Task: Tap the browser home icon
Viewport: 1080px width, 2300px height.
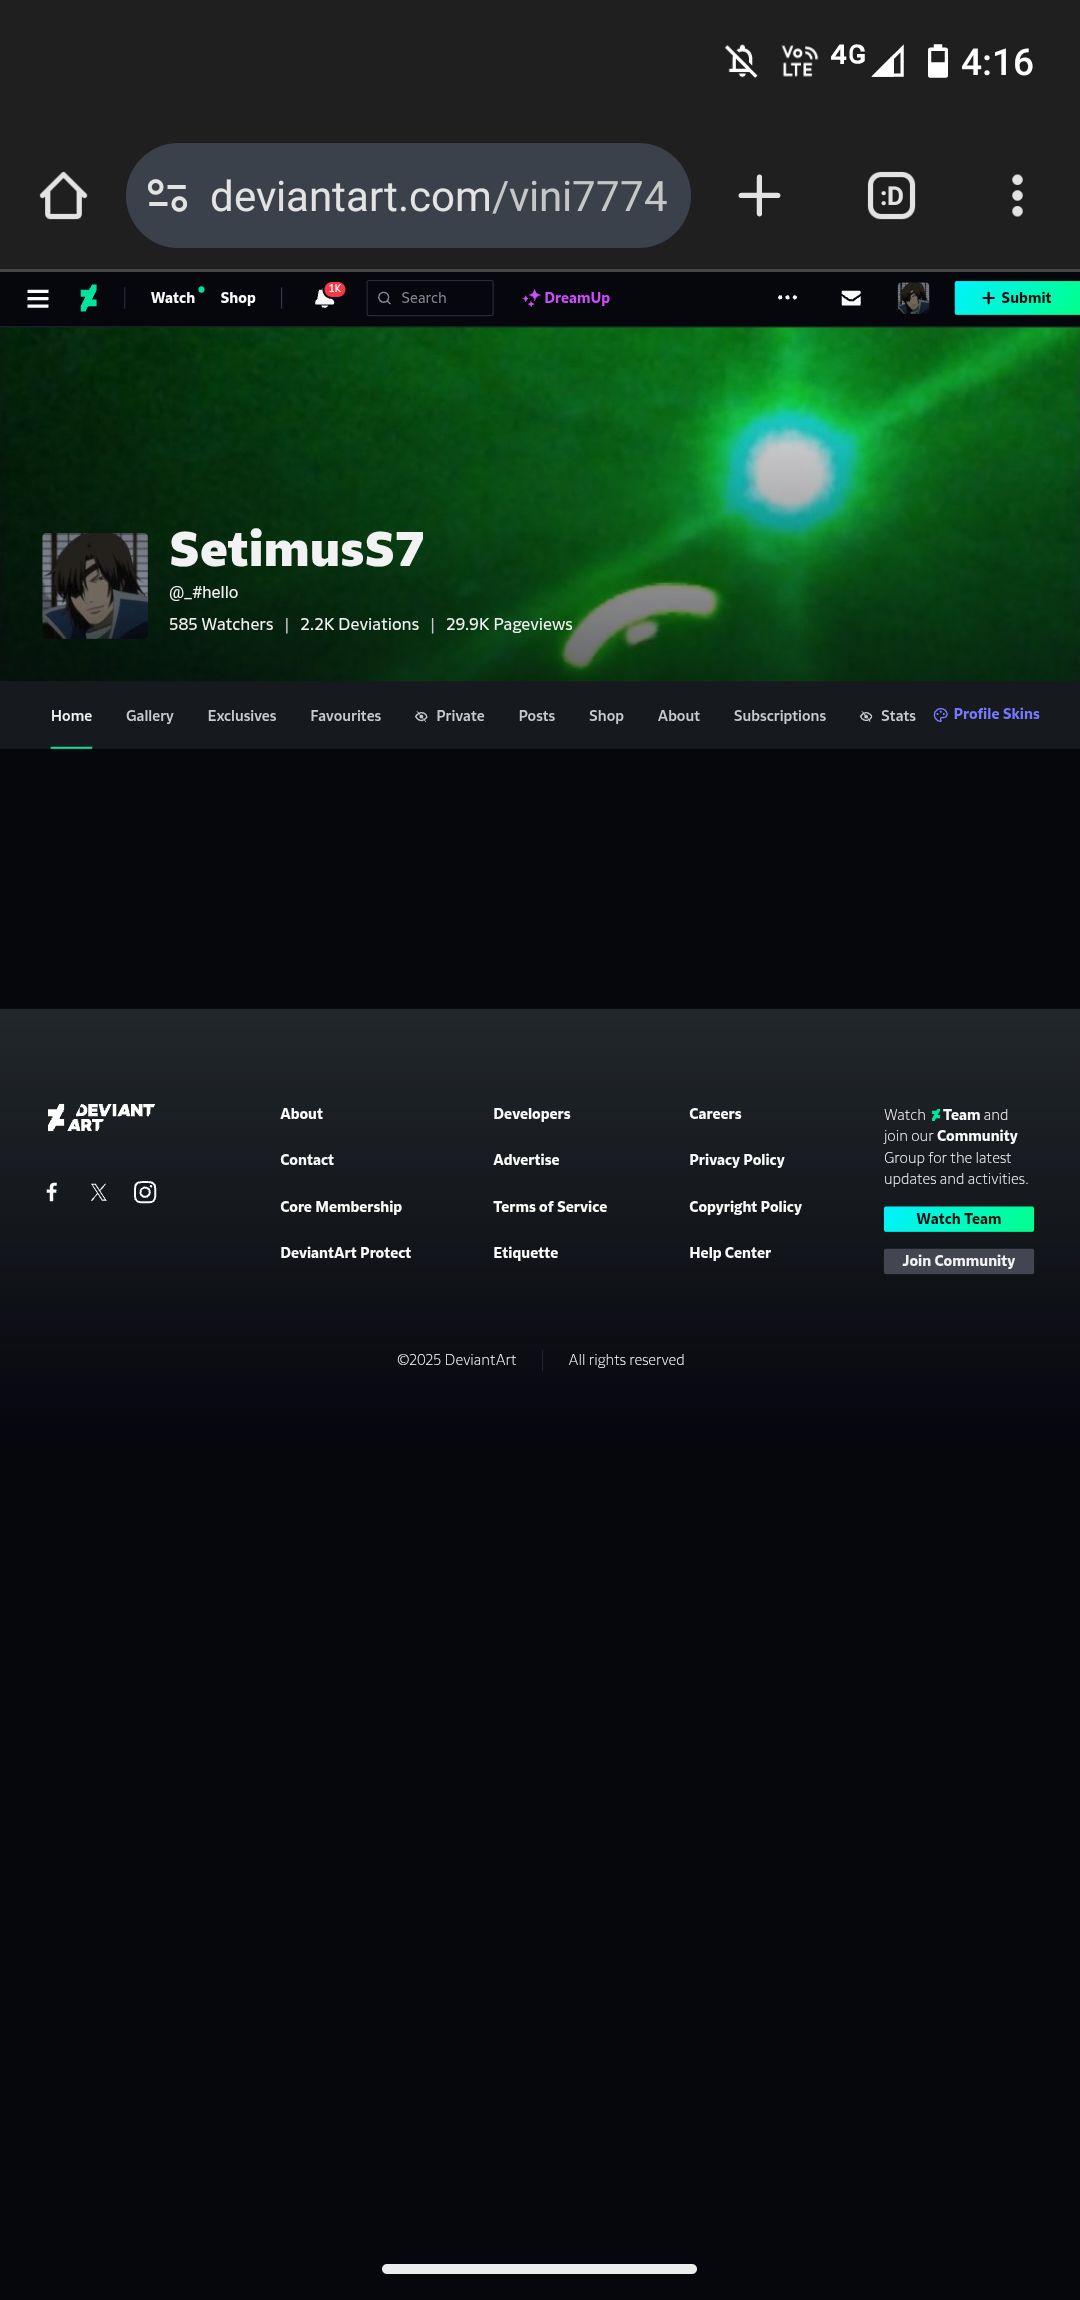Action: (63, 196)
